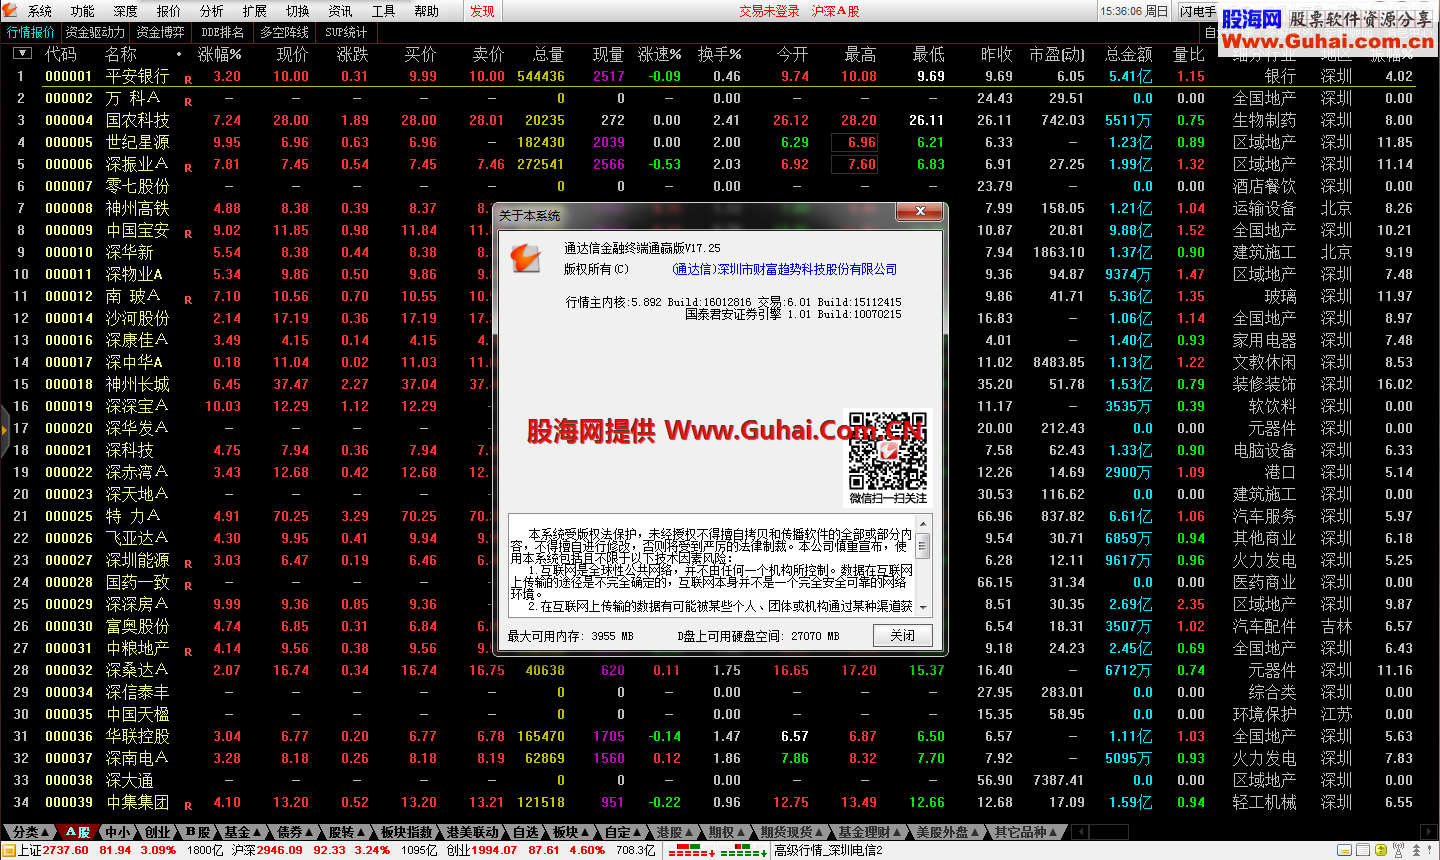Click the red 发现 menu item

[x=482, y=11]
